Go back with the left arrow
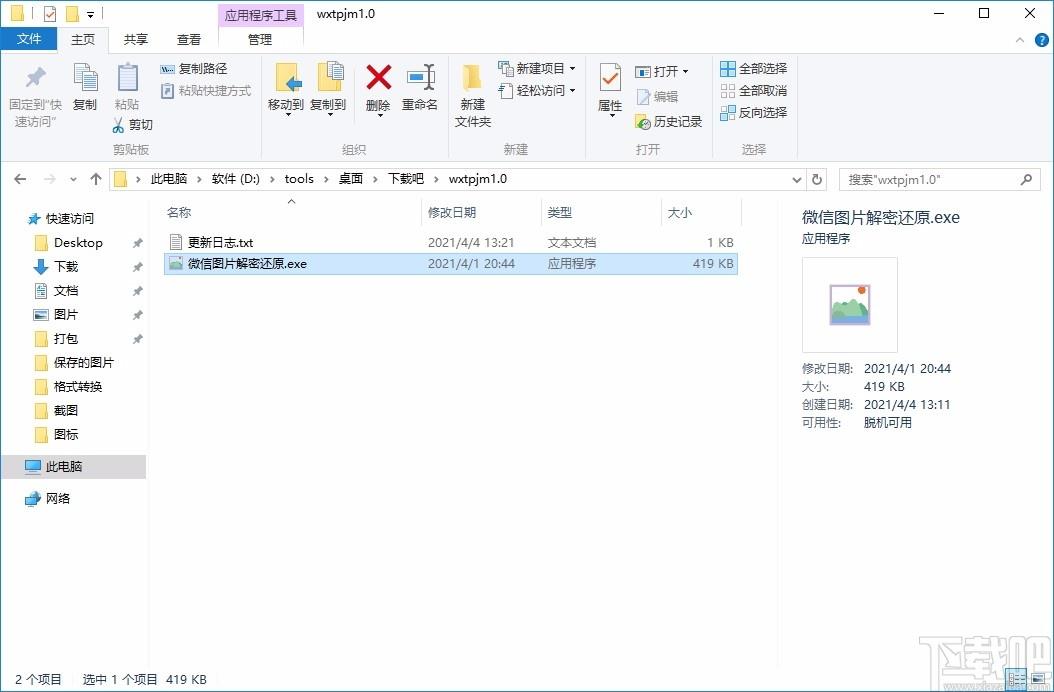This screenshot has width=1054, height=692. point(20,179)
